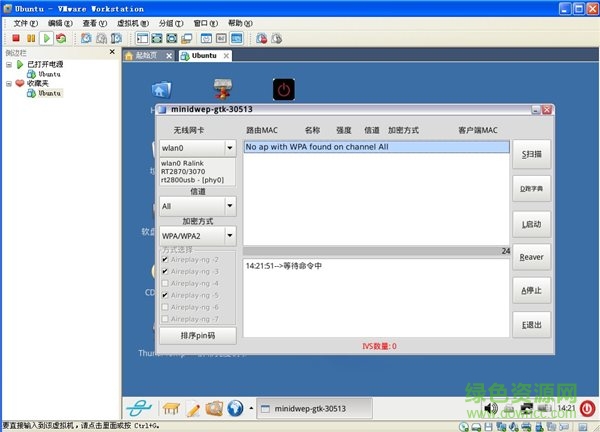Toggle the Aireplay-ng -2 checkbox
The width and height of the screenshot is (600, 432).
point(165,259)
